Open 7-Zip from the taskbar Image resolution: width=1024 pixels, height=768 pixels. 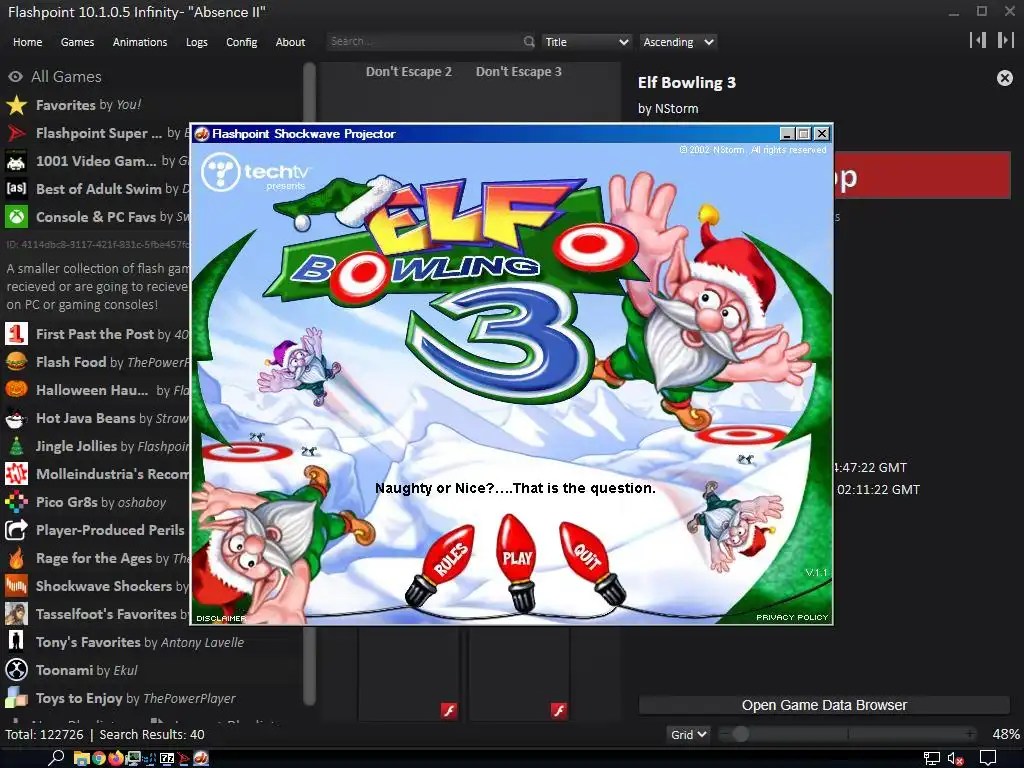pyautogui.click(x=167, y=758)
